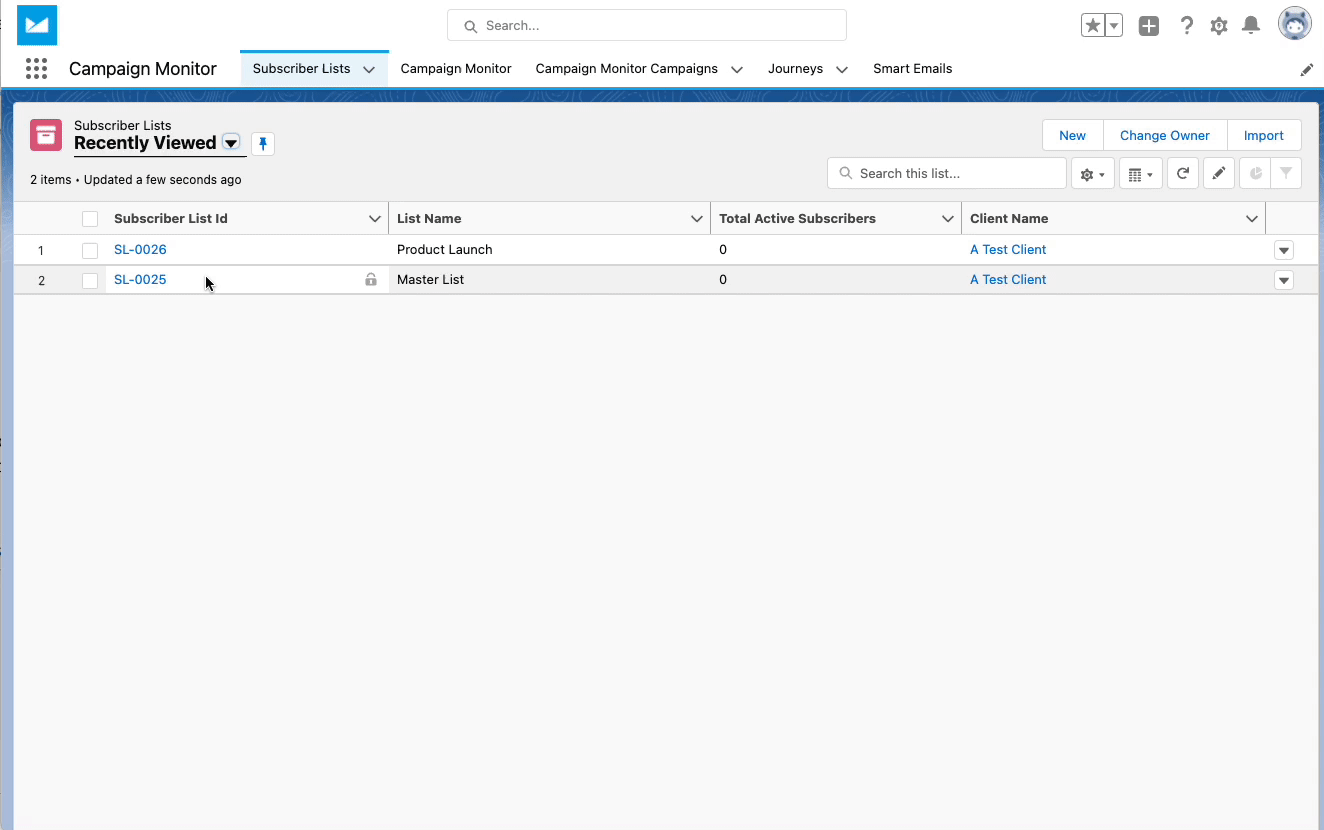Image resolution: width=1324 pixels, height=830 pixels.
Task: Open Client Name column menu chevron
Action: click(x=1251, y=219)
